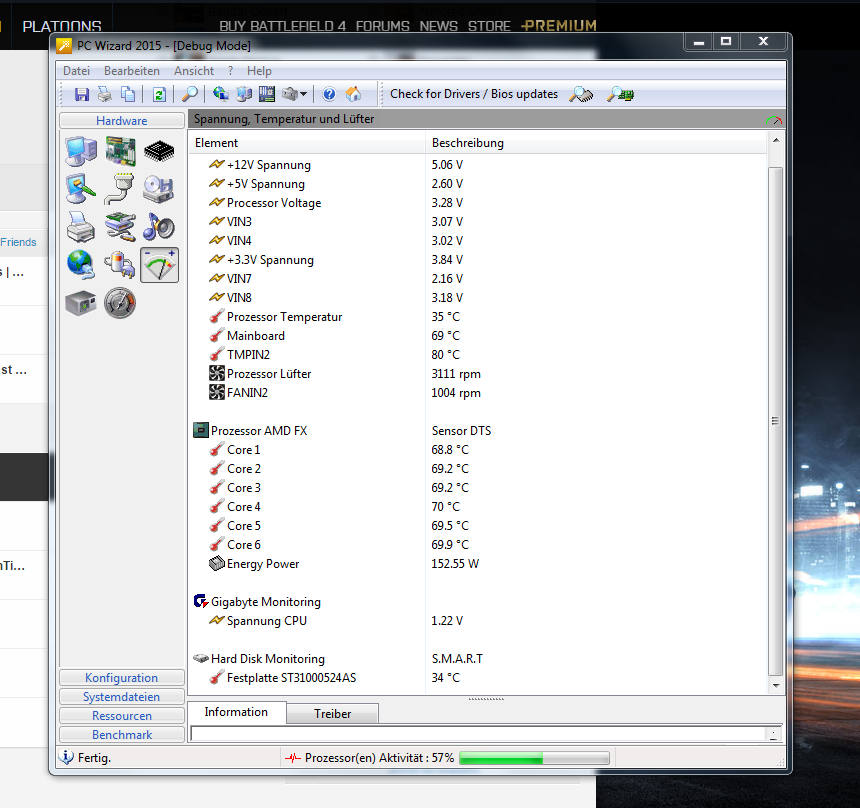Click scroll down arrow of sensor list
The height and width of the screenshot is (808, 860).
click(776, 685)
